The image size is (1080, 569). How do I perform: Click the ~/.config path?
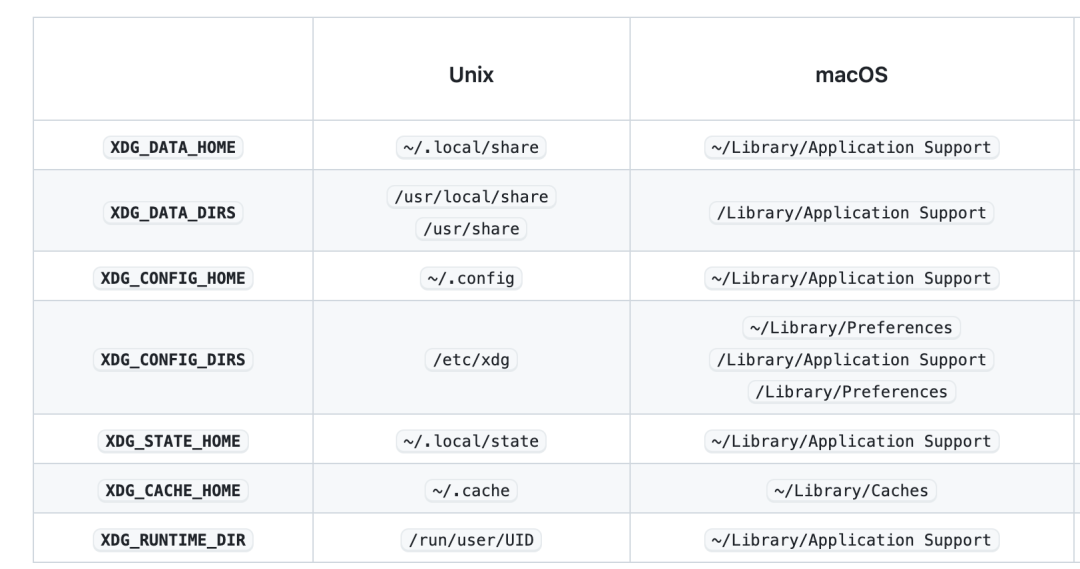[x=471, y=278]
